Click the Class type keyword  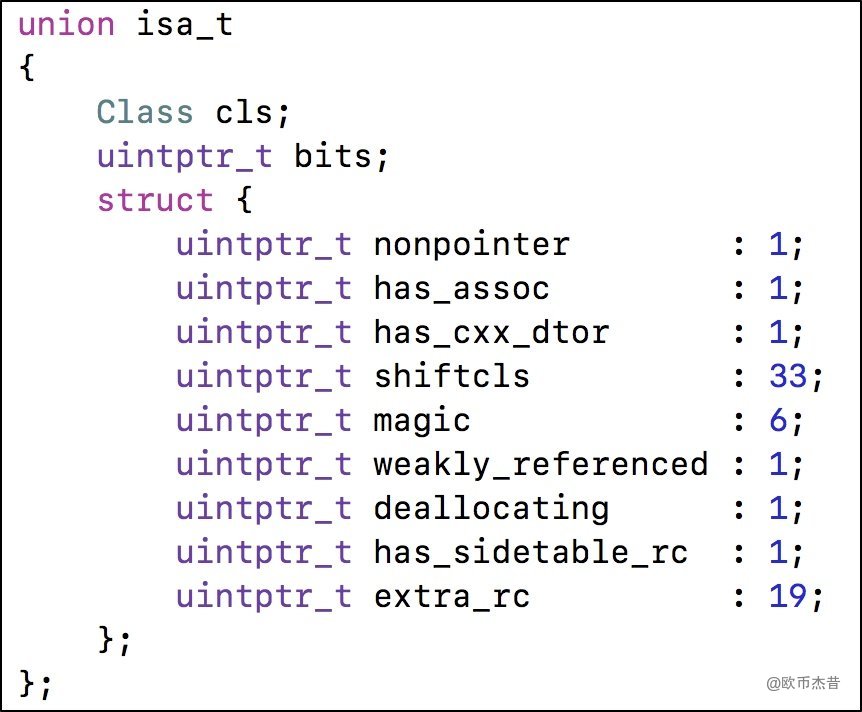(x=145, y=111)
